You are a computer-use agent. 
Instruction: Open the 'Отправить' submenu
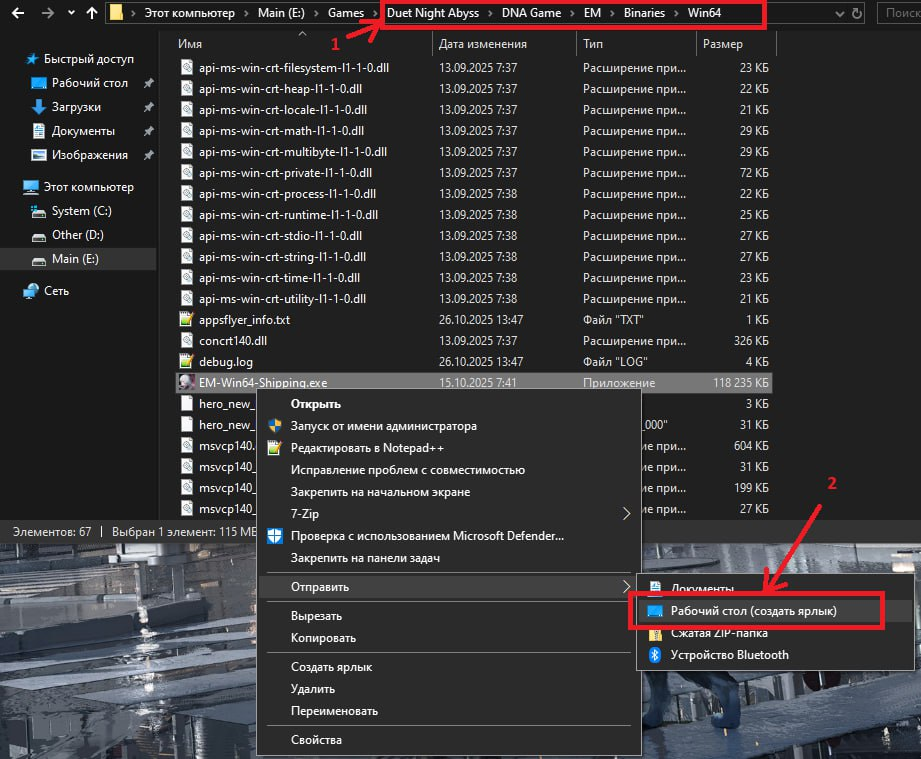click(449, 587)
